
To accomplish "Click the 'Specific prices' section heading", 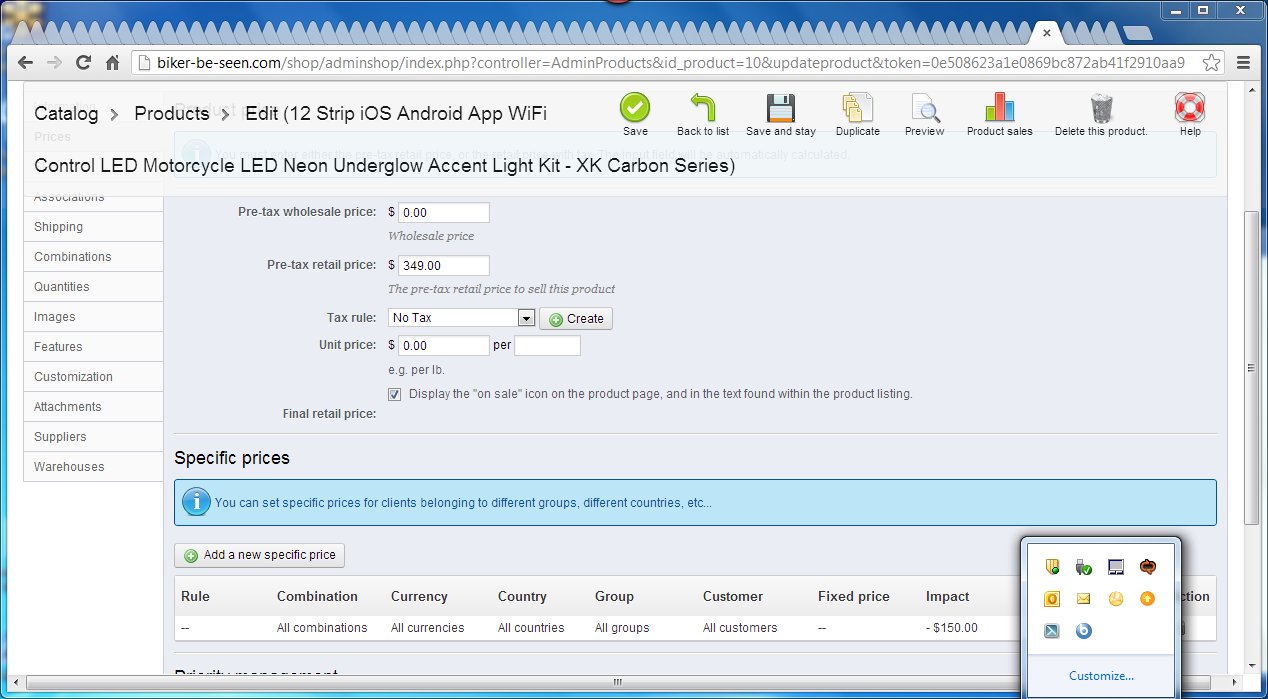I will 232,458.
